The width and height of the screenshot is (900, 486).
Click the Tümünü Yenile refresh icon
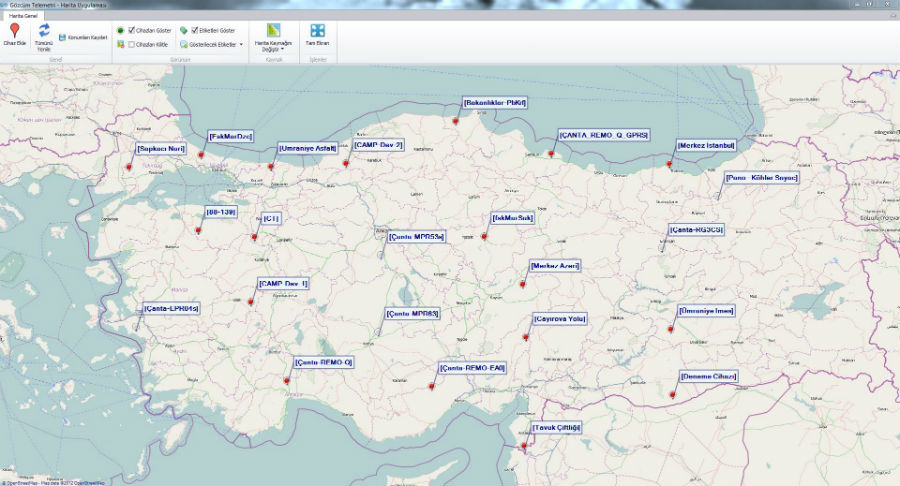coord(44,31)
